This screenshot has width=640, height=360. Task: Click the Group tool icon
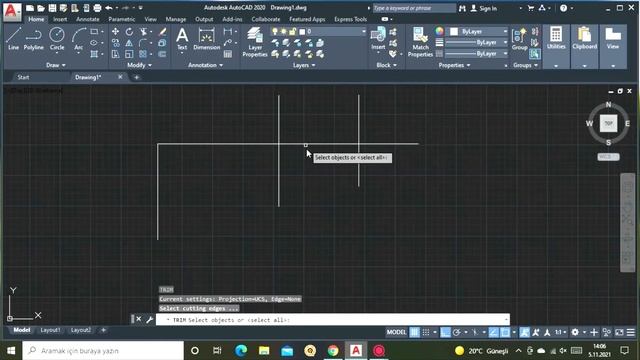519,39
